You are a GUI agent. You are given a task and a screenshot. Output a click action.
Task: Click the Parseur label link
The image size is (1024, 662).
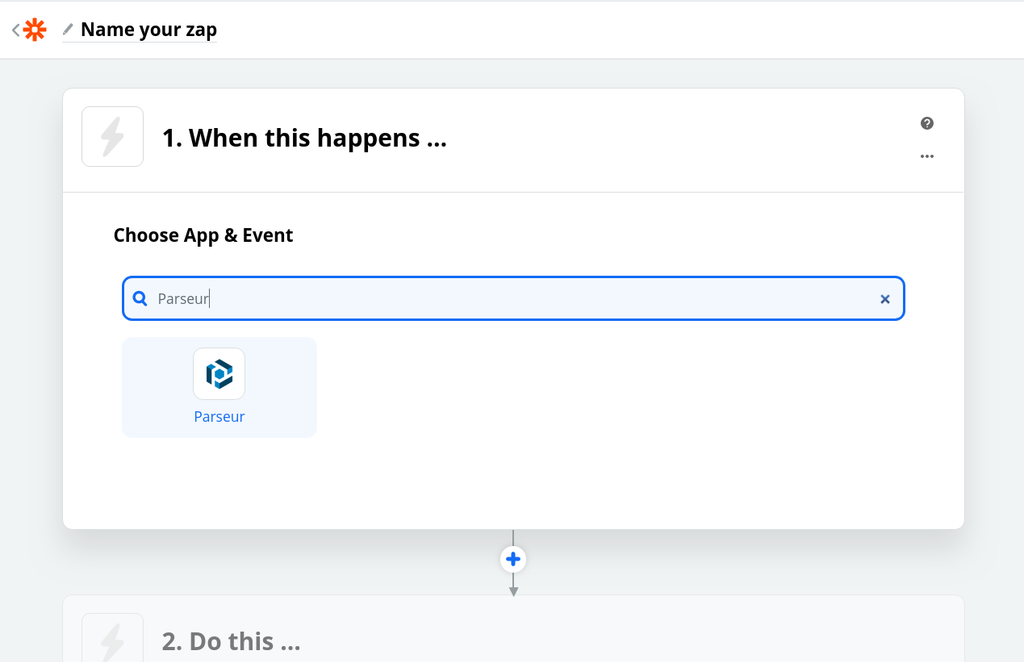pos(219,416)
